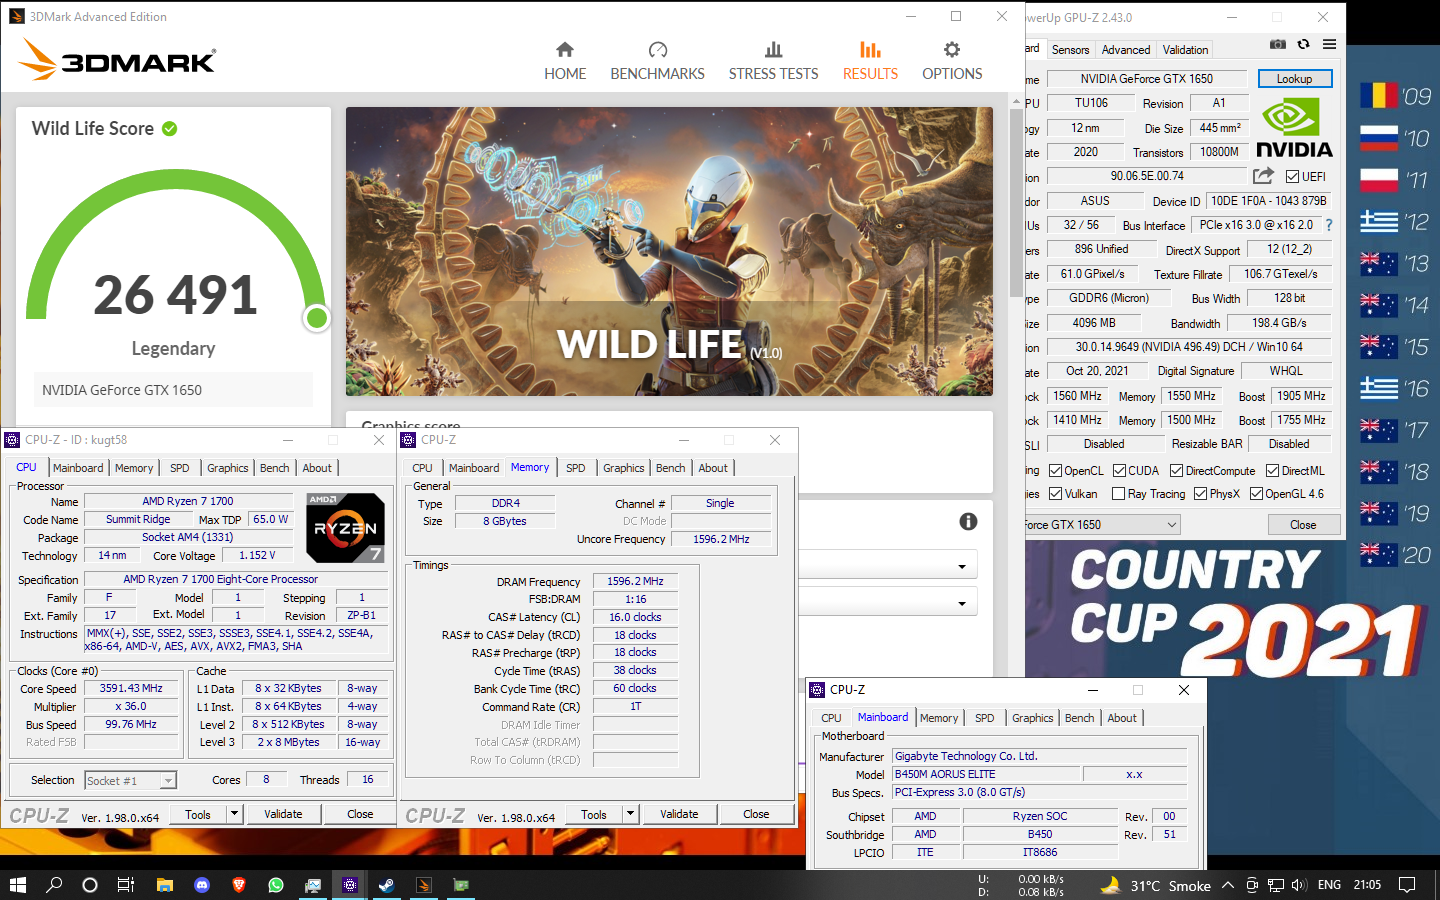Open GPU-Z hamburger menu

point(1329,44)
